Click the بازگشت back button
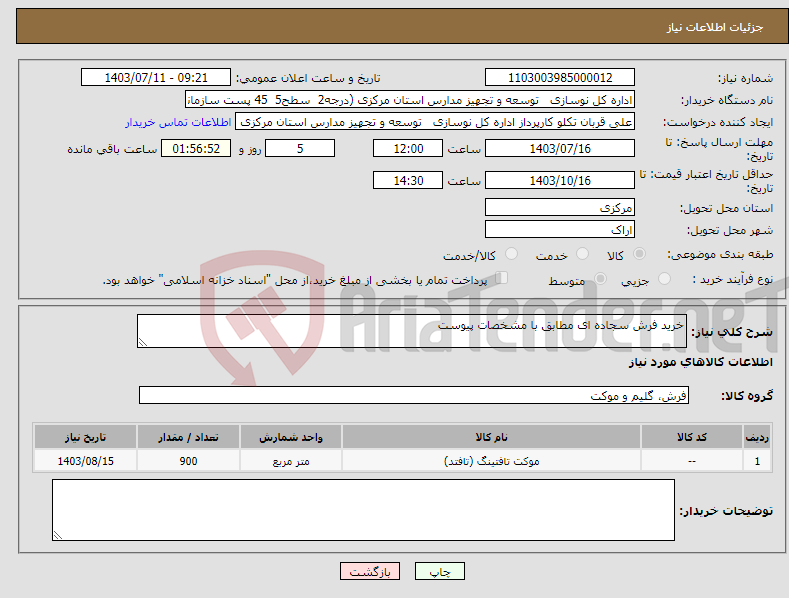 click(x=370, y=571)
